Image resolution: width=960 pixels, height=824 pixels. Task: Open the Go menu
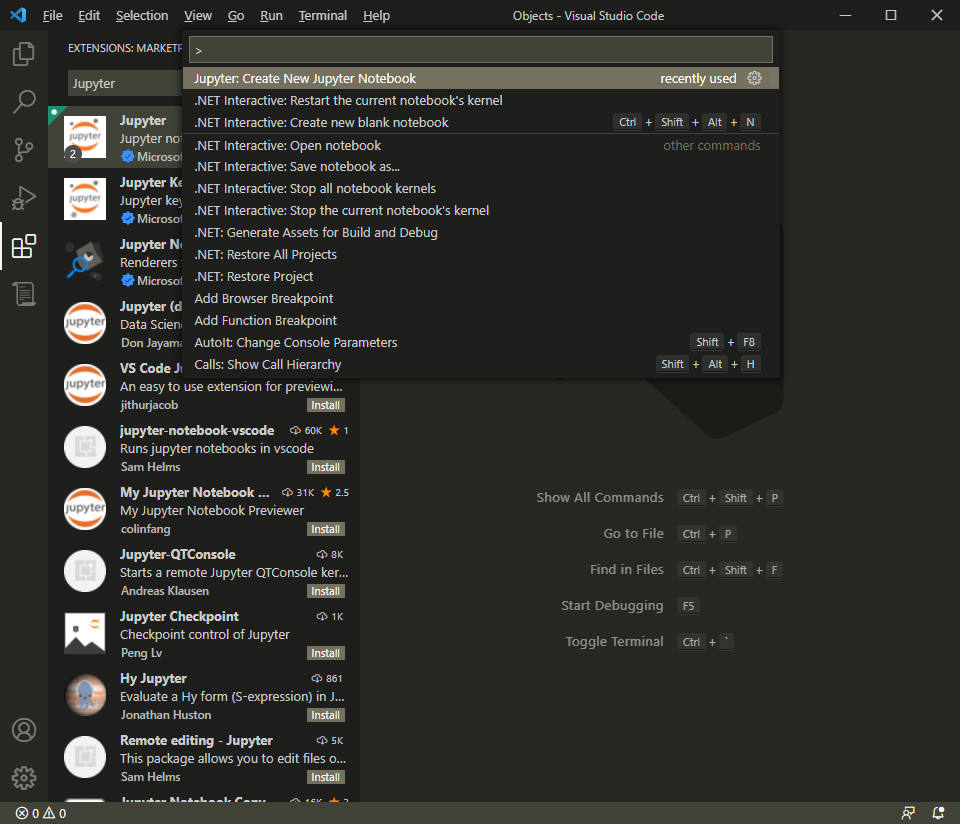(x=236, y=15)
